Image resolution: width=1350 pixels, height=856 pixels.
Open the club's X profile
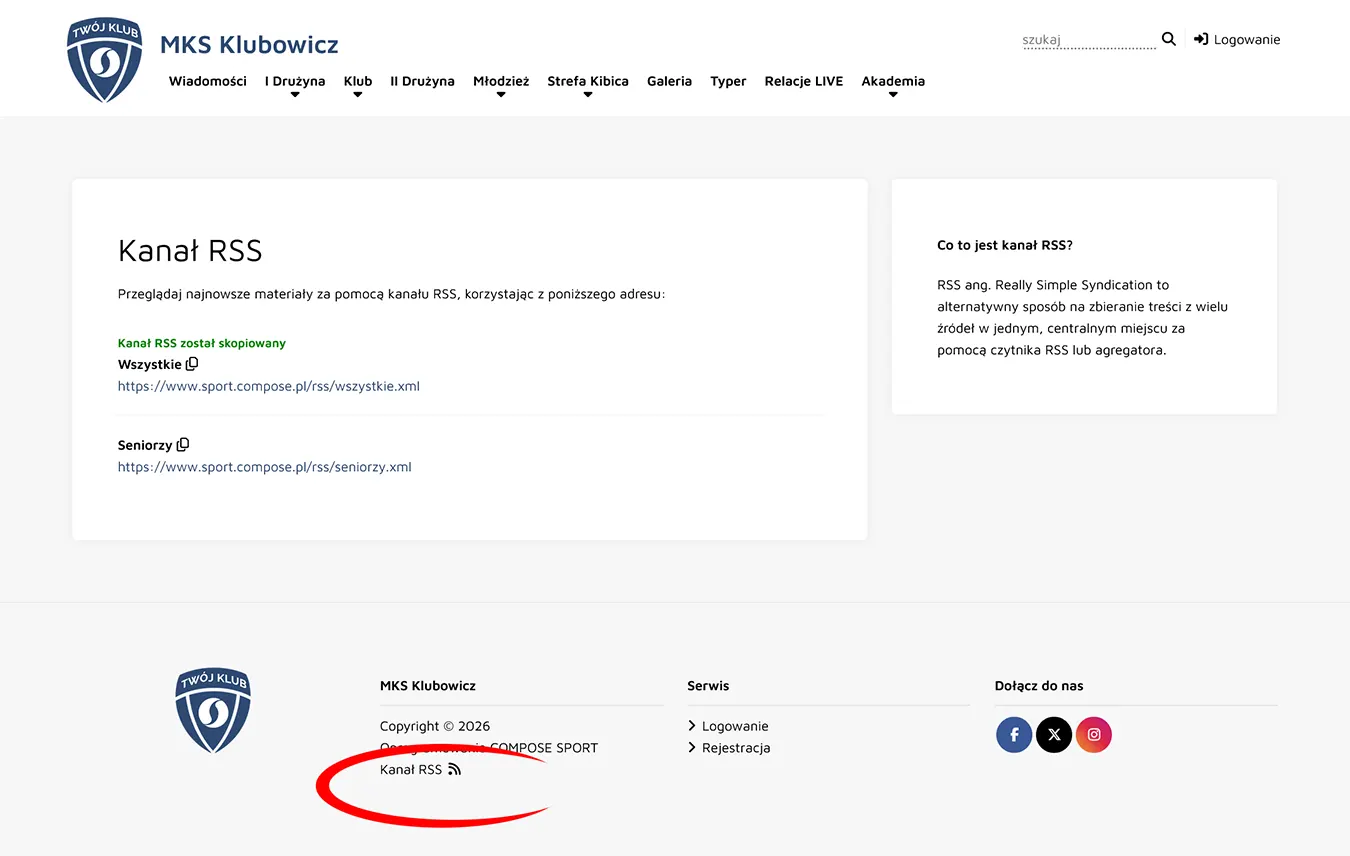1053,735
